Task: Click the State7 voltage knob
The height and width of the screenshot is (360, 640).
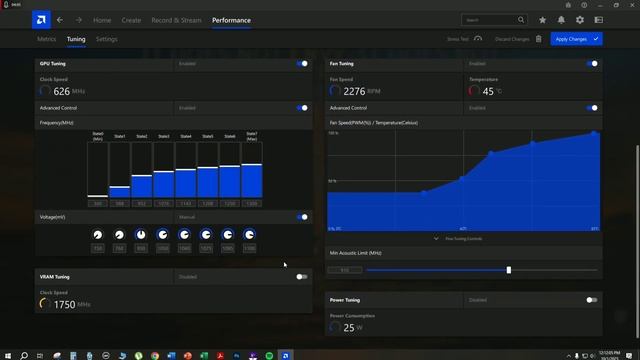Action: click(249, 235)
